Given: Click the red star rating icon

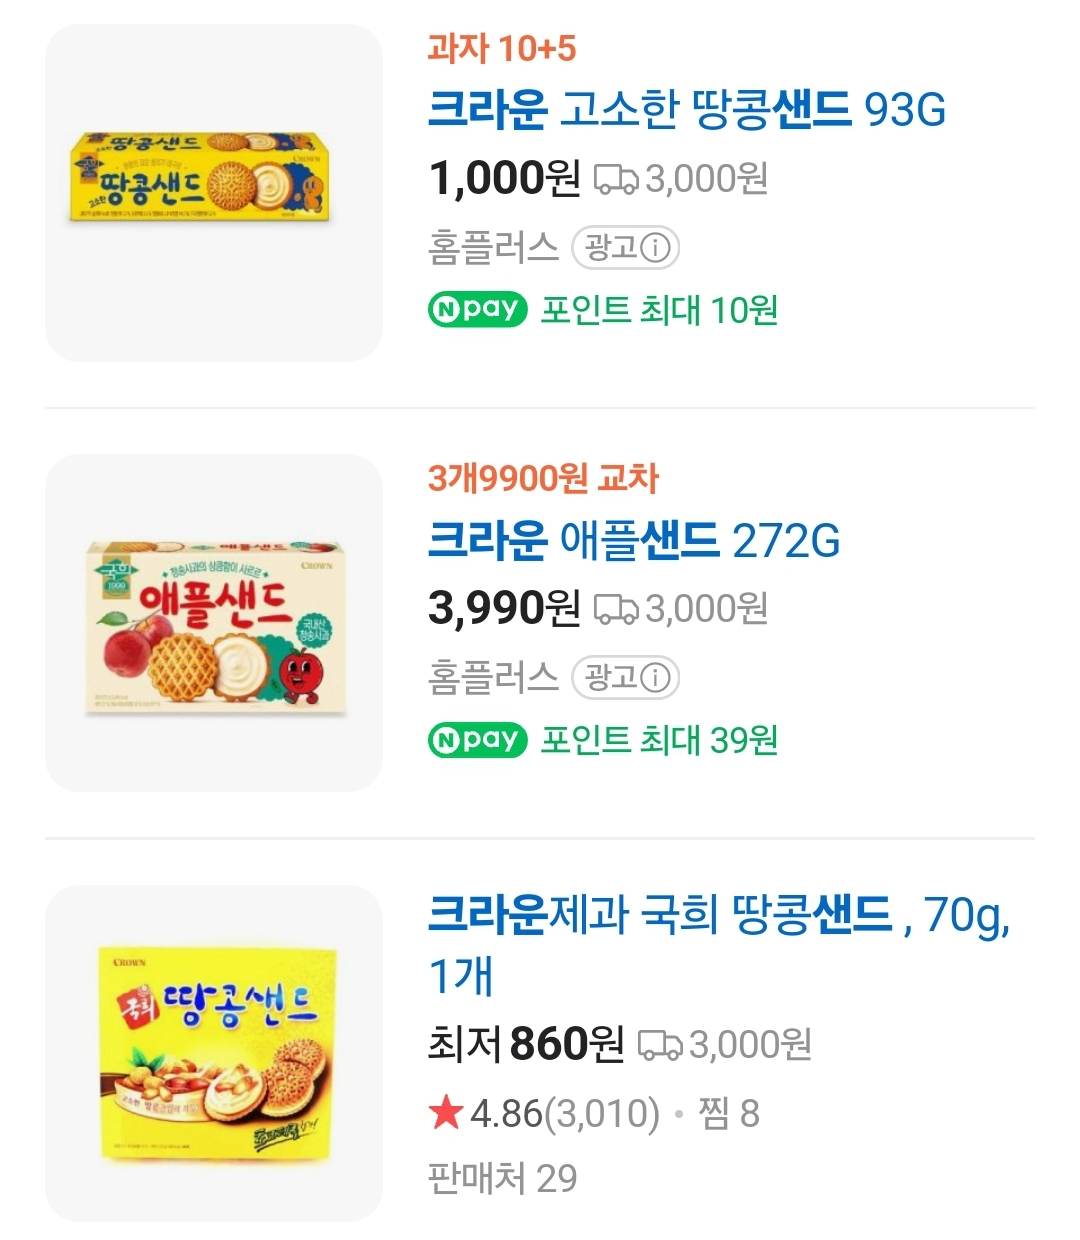Looking at the screenshot, I should point(445,1113).
